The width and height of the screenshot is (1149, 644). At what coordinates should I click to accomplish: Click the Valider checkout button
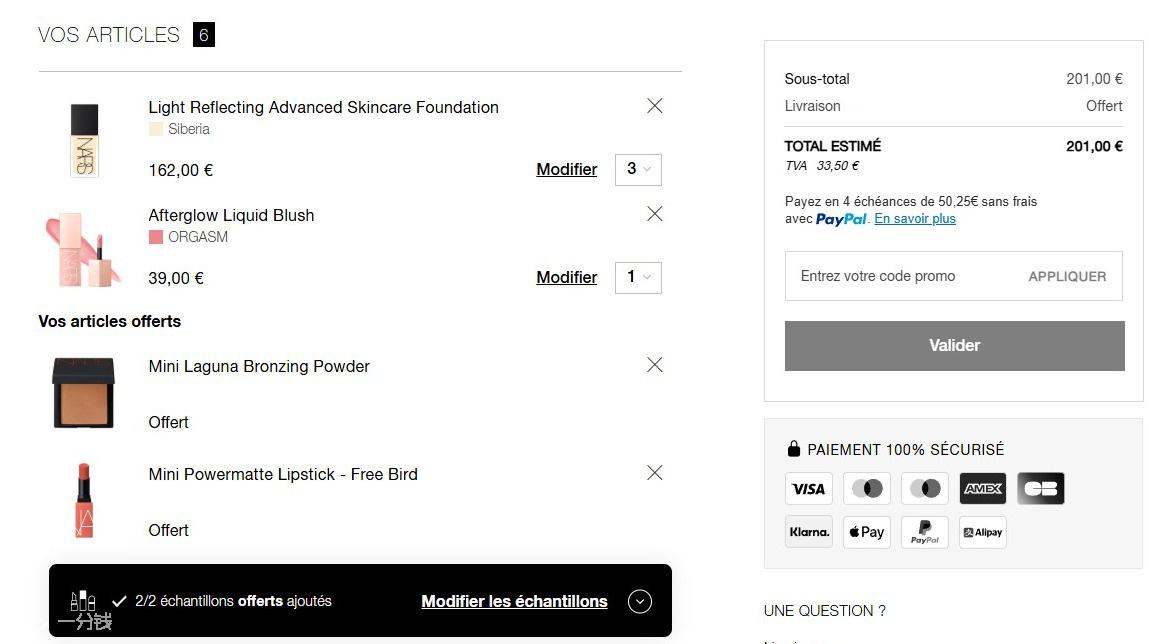tap(954, 346)
